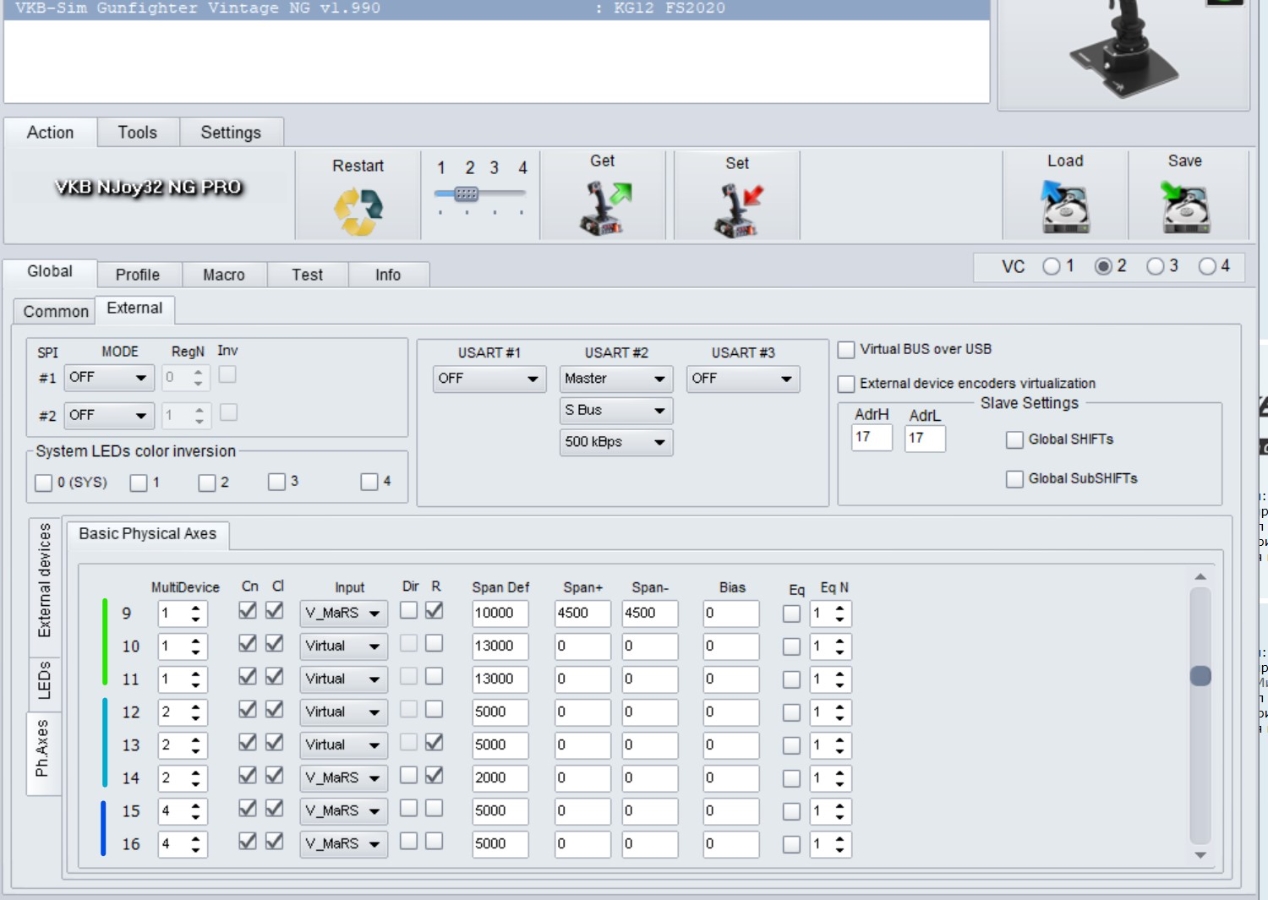Enable Virtual BUS over USB
This screenshot has height=900, width=1268.
point(847,350)
